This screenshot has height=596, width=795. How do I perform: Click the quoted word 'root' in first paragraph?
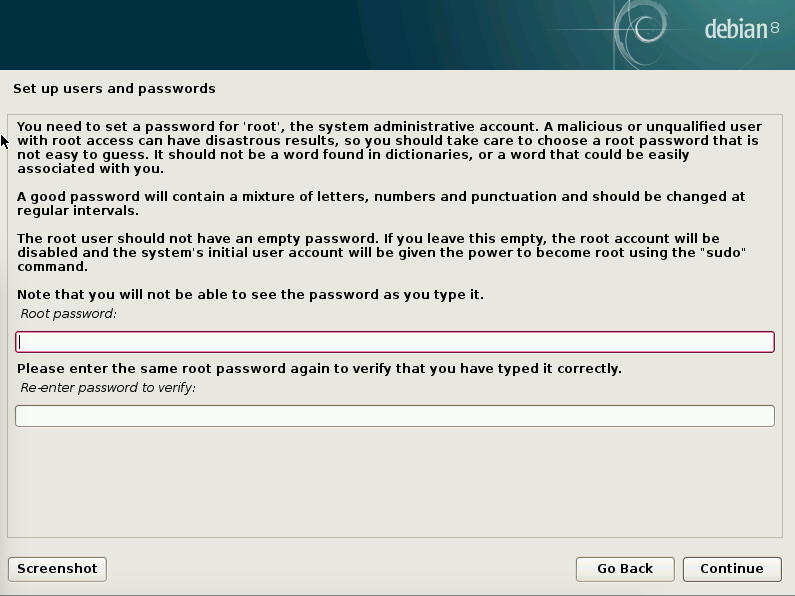(263, 126)
